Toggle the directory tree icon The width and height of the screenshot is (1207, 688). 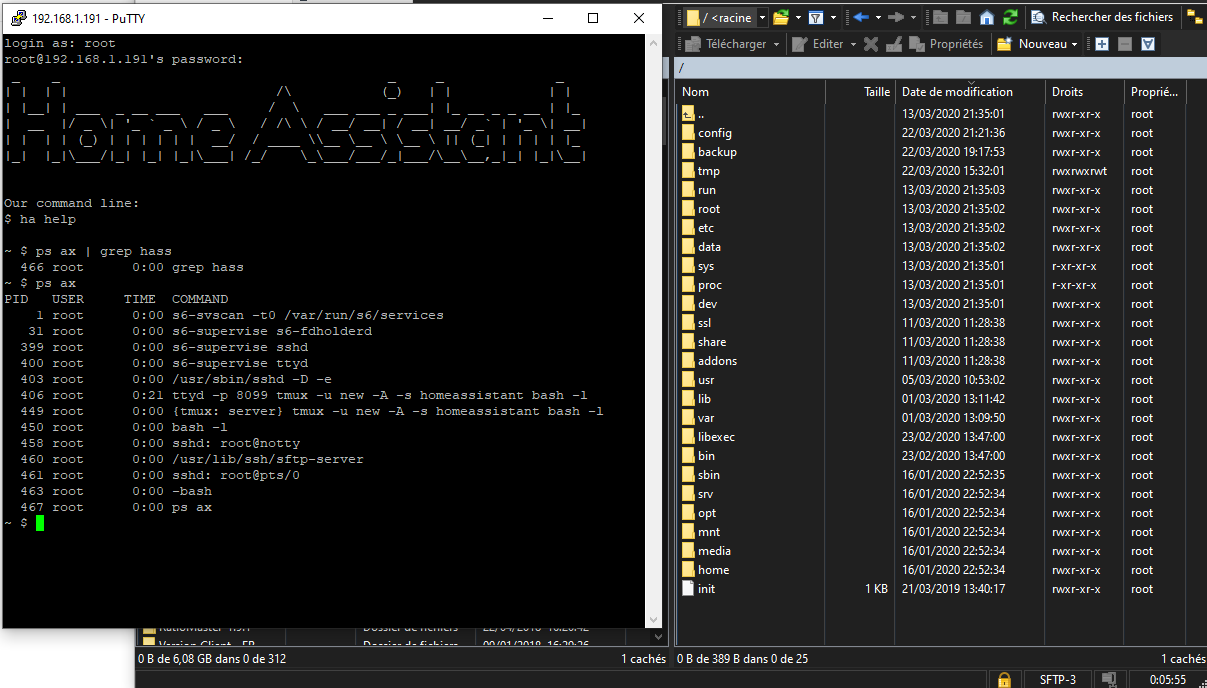(1194, 17)
